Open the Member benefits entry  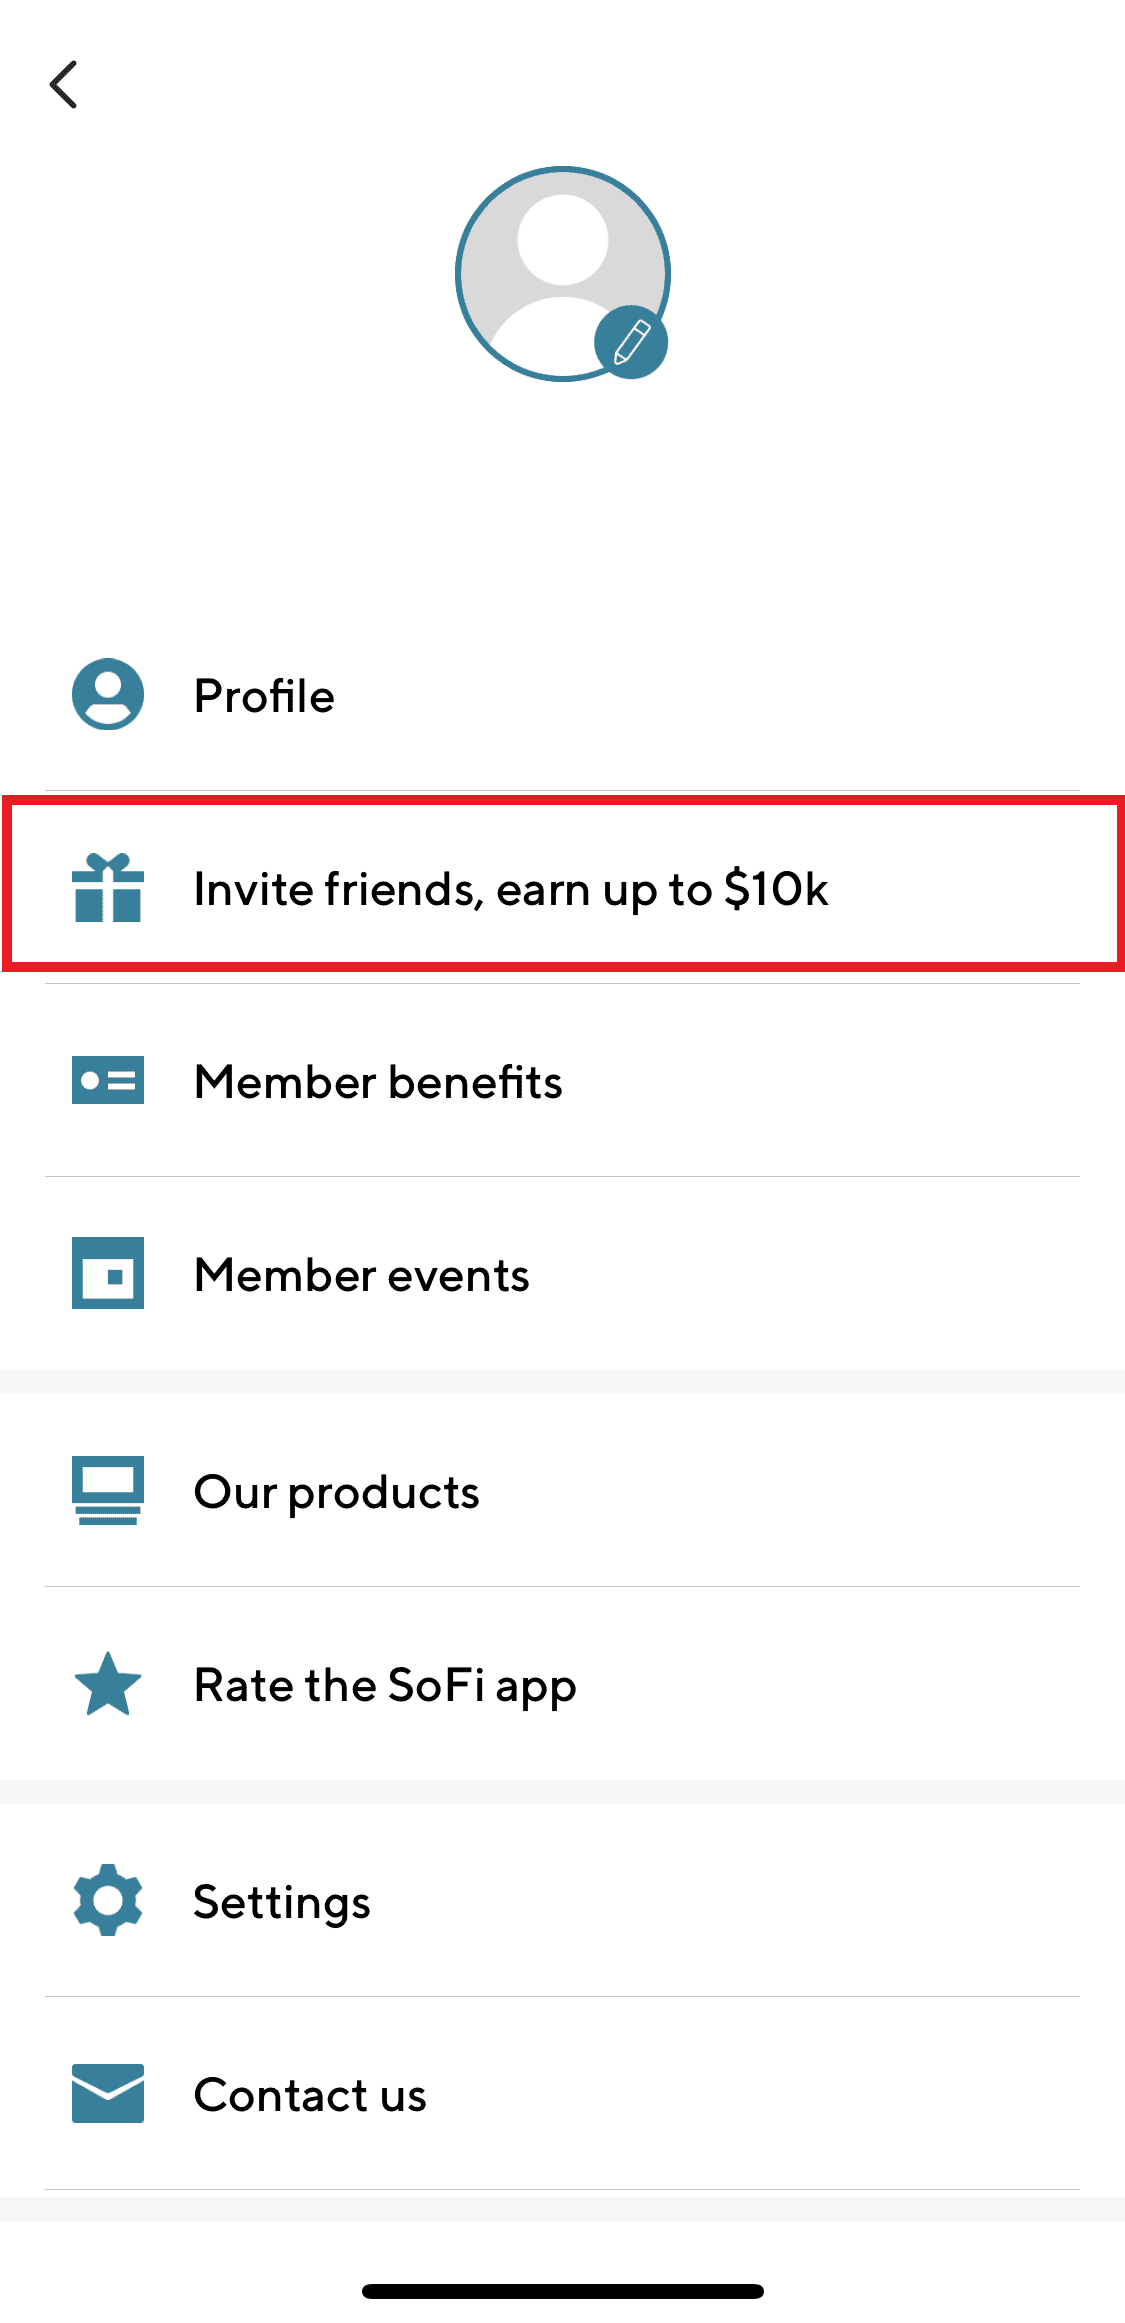(378, 1082)
